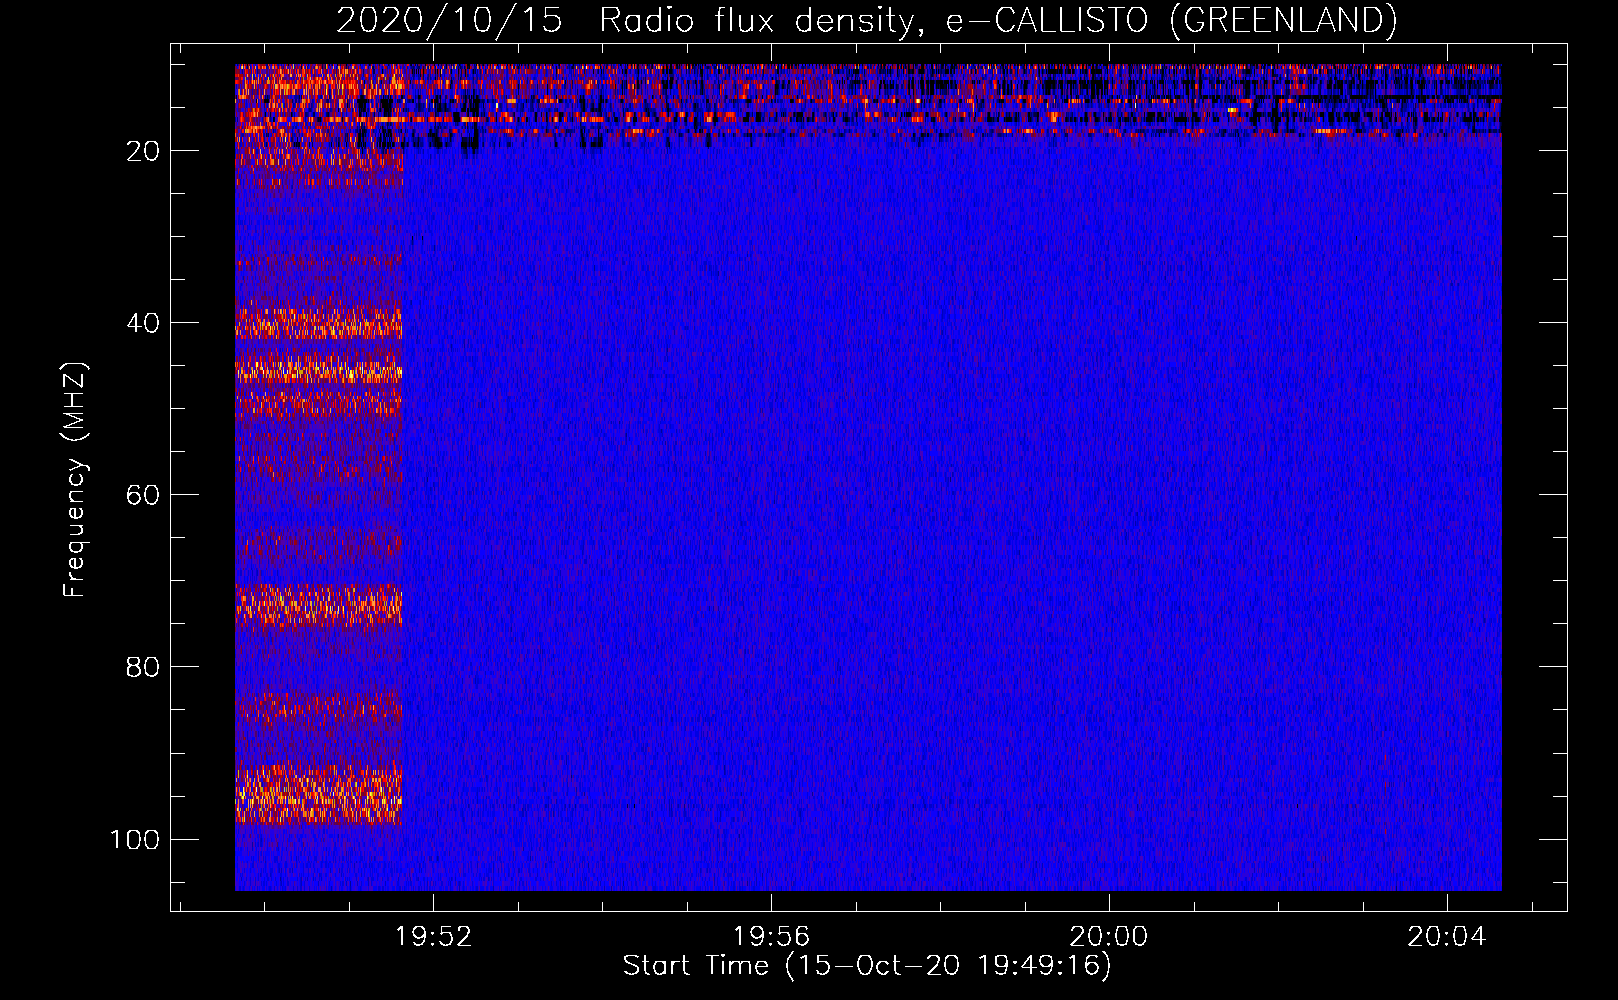Image resolution: width=1618 pixels, height=1000 pixels.
Task: Click the 40 MHz frequency tick label
Action: click(143, 323)
